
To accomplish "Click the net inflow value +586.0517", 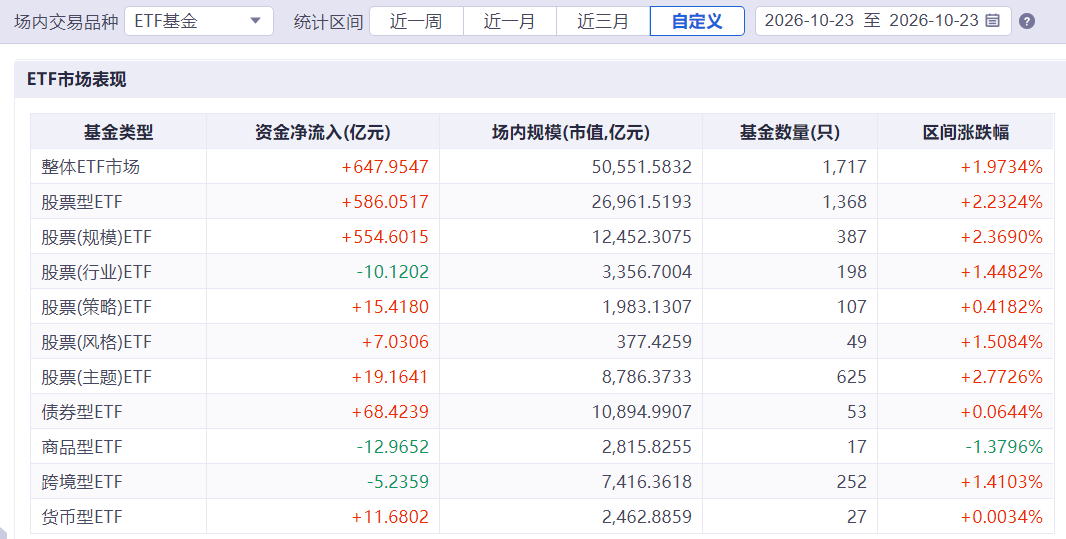I will coord(385,202).
